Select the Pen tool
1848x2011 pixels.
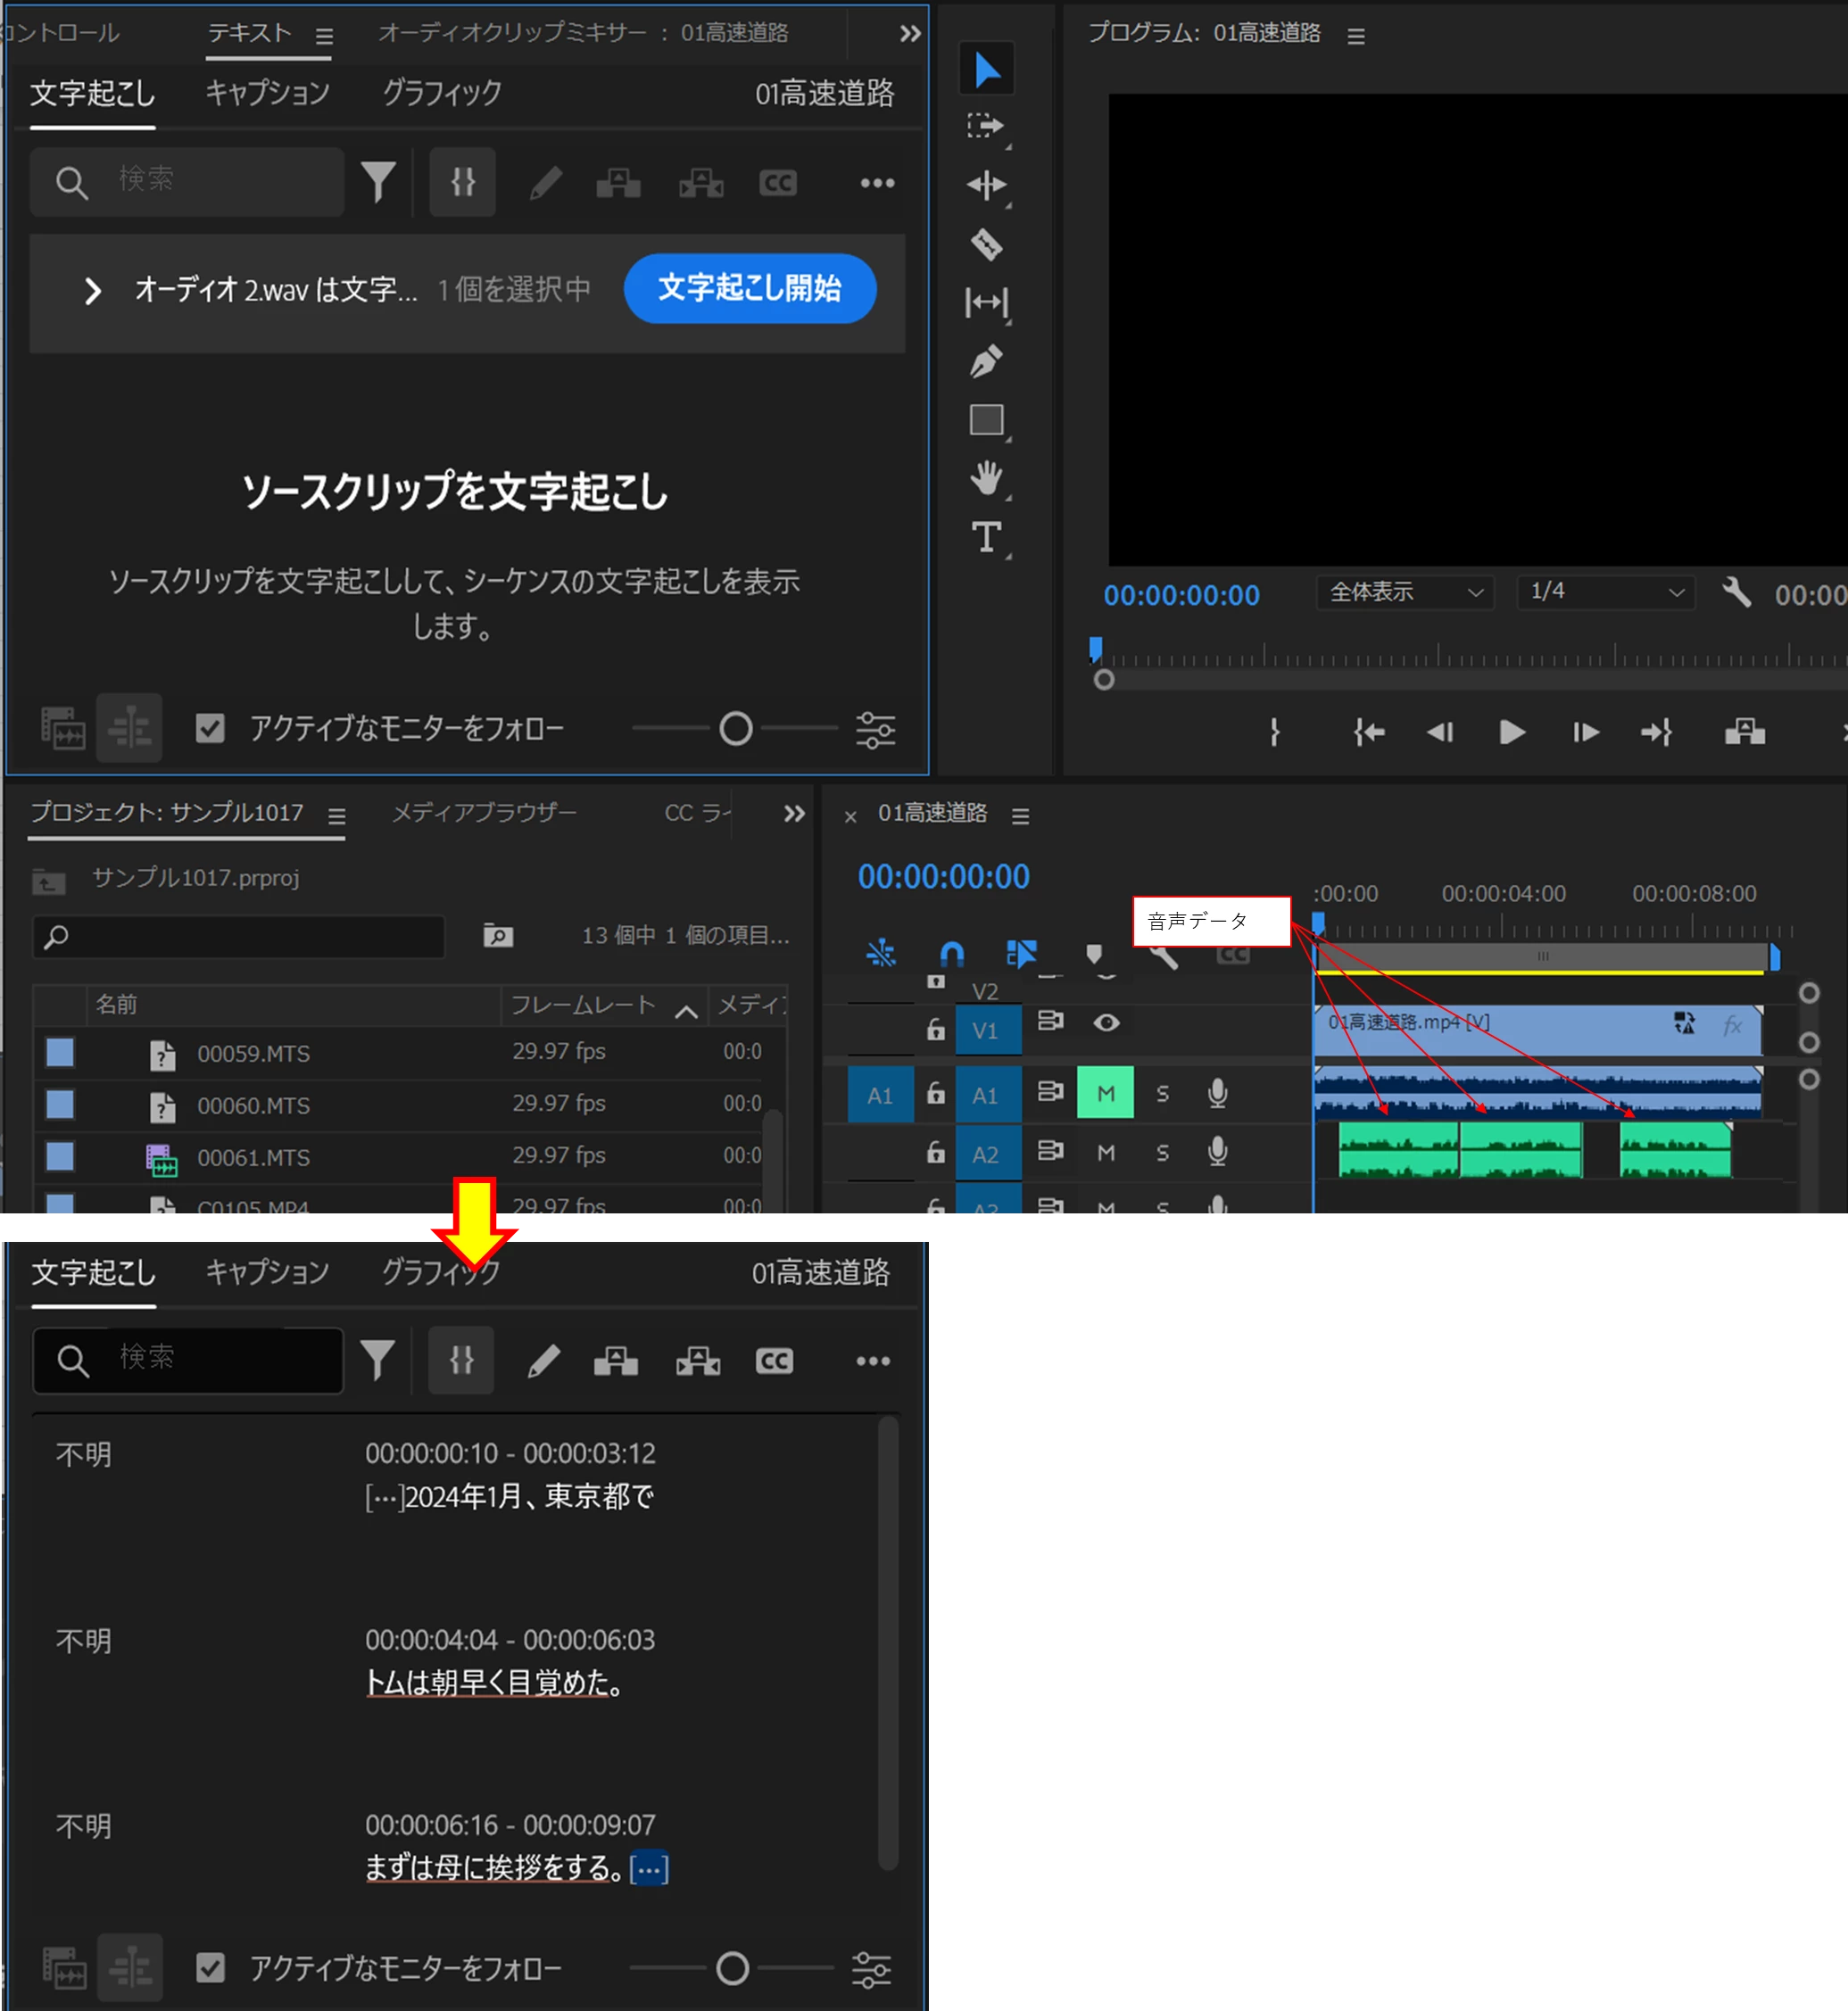coord(986,361)
